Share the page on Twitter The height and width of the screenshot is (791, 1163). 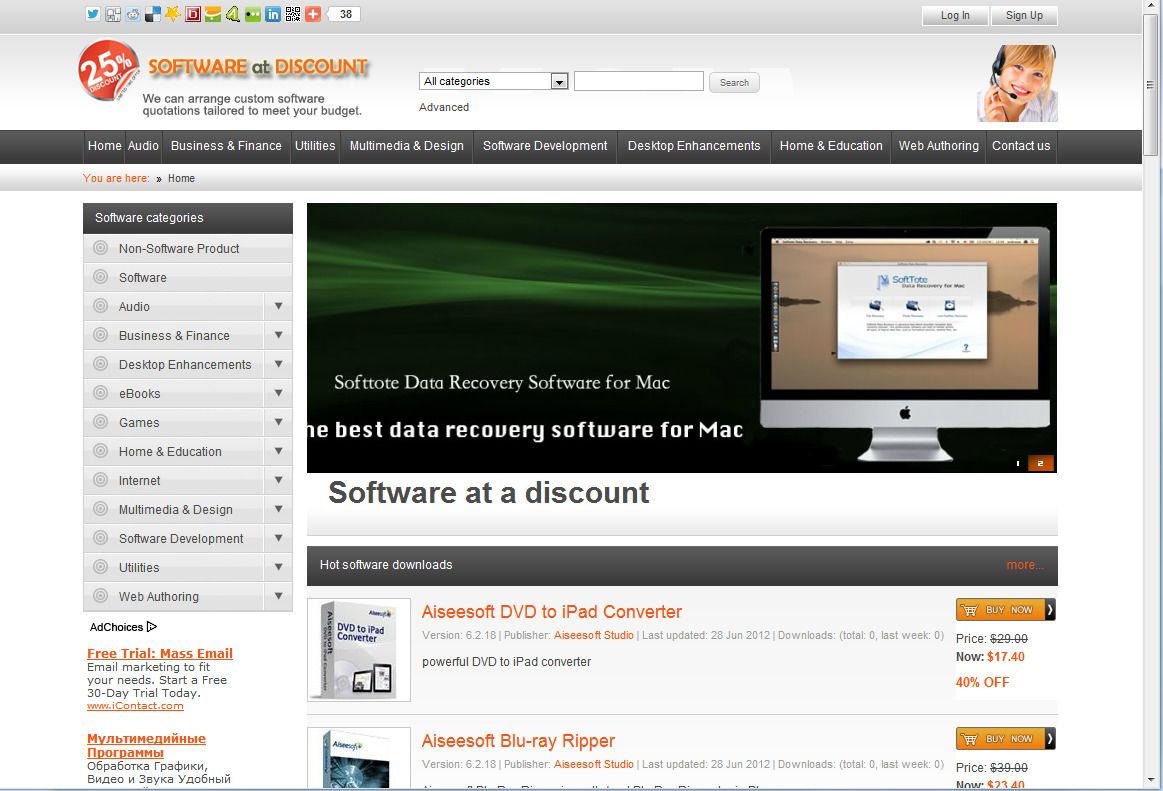click(x=93, y=14)
